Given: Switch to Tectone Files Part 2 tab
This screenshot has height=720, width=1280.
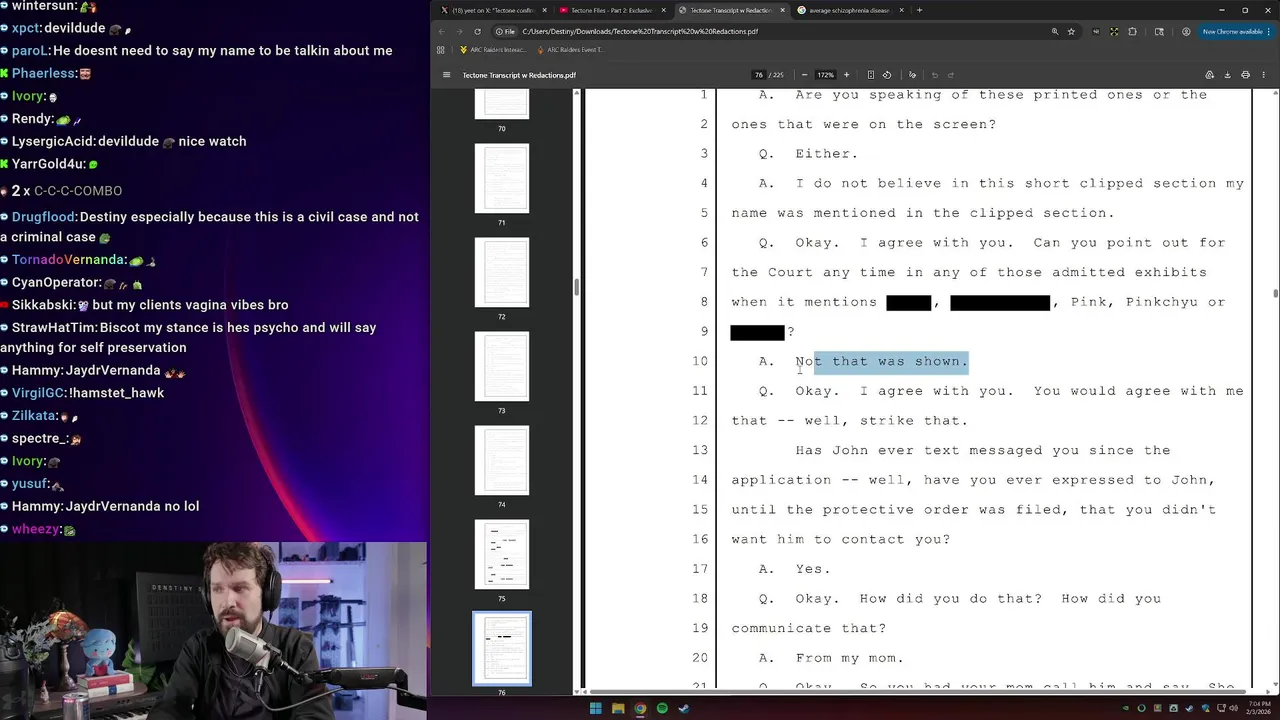Looking at the screenshot, I should click(x=610, y=10).
